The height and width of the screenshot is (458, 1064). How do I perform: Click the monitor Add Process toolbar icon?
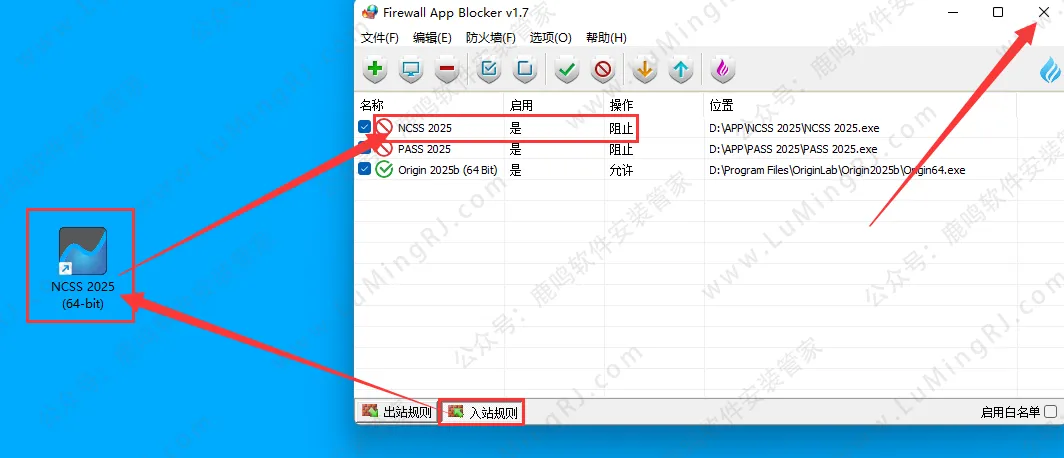pos(411,69)
